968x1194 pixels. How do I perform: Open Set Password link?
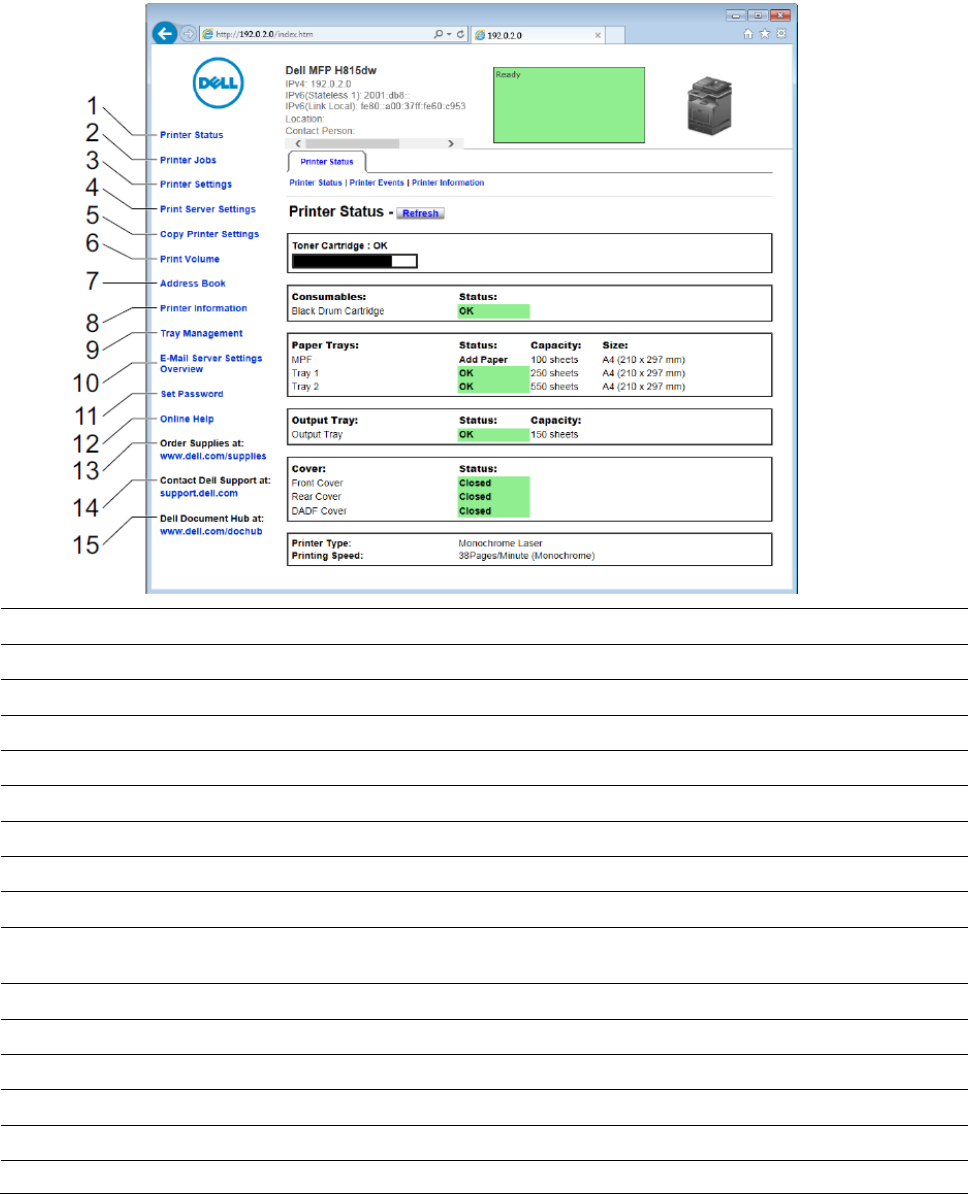192,394
